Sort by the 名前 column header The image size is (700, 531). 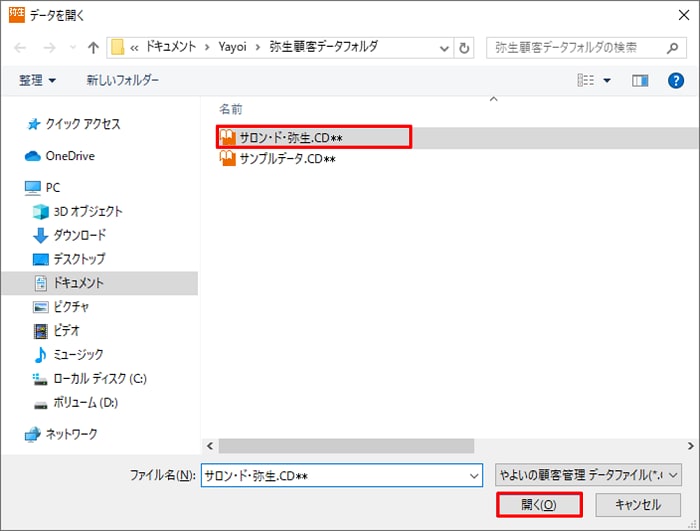[x=231, y=109]
